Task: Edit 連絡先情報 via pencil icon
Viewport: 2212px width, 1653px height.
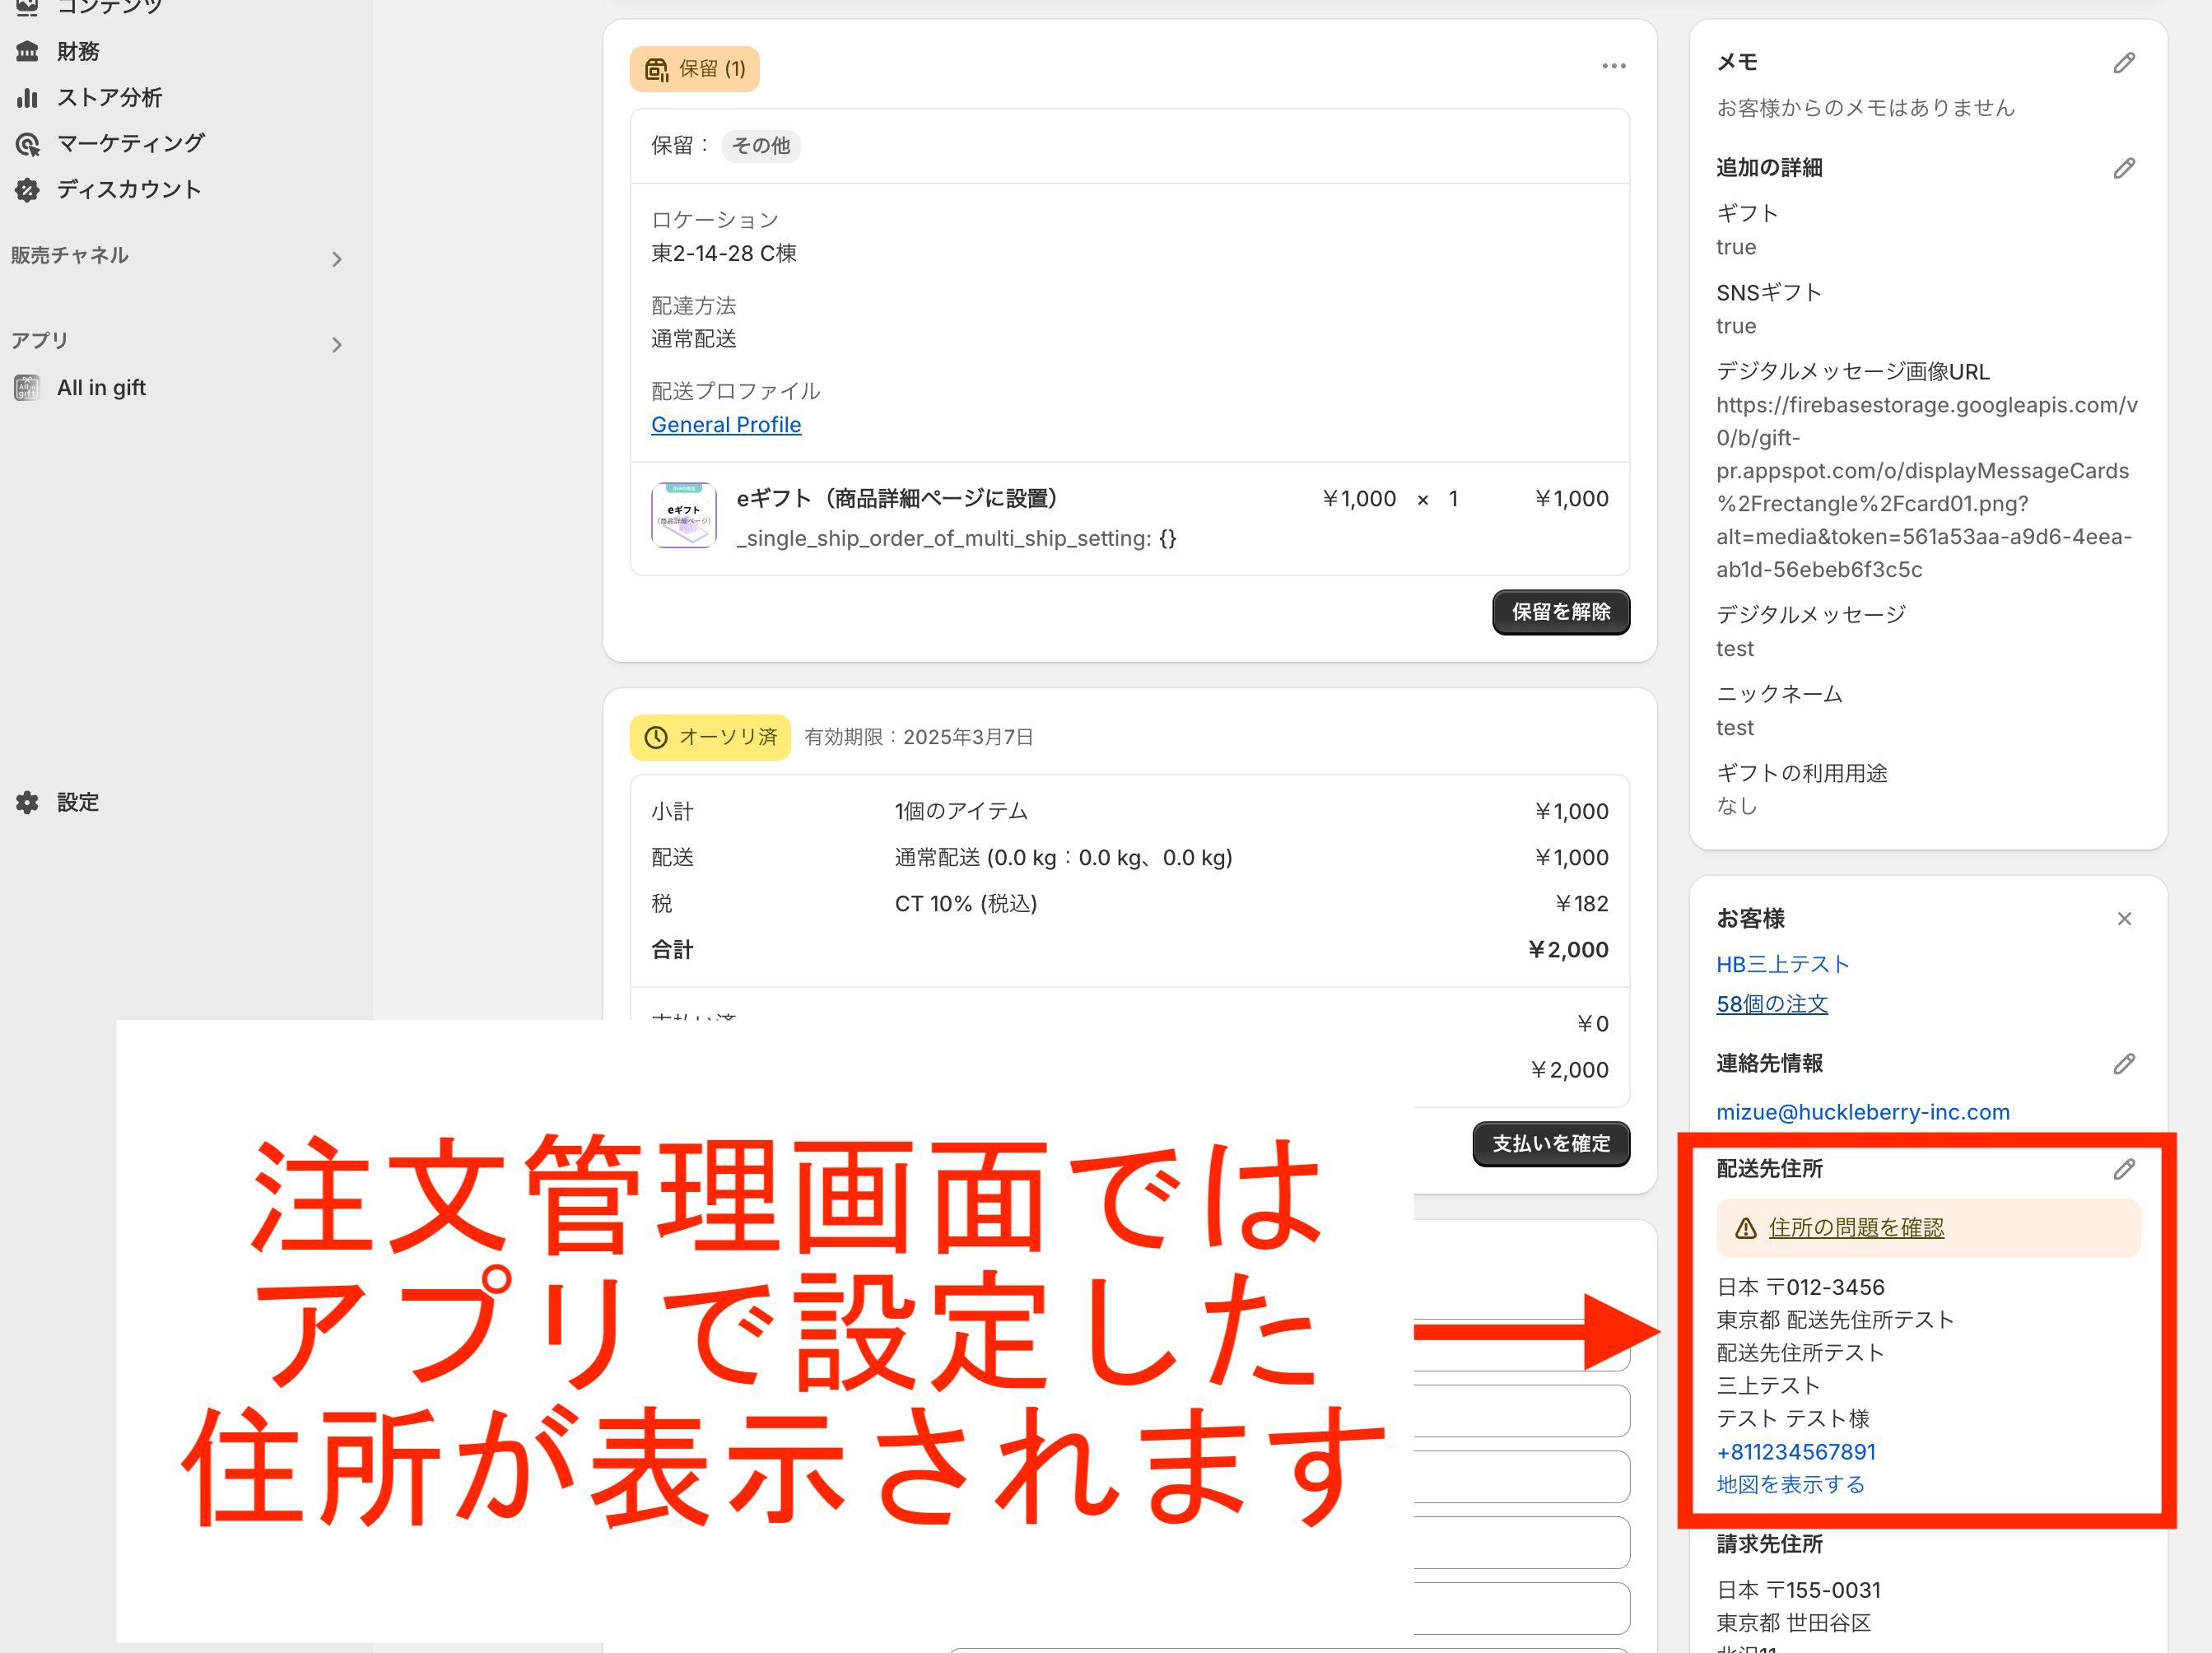Action: point(2123,1064)
